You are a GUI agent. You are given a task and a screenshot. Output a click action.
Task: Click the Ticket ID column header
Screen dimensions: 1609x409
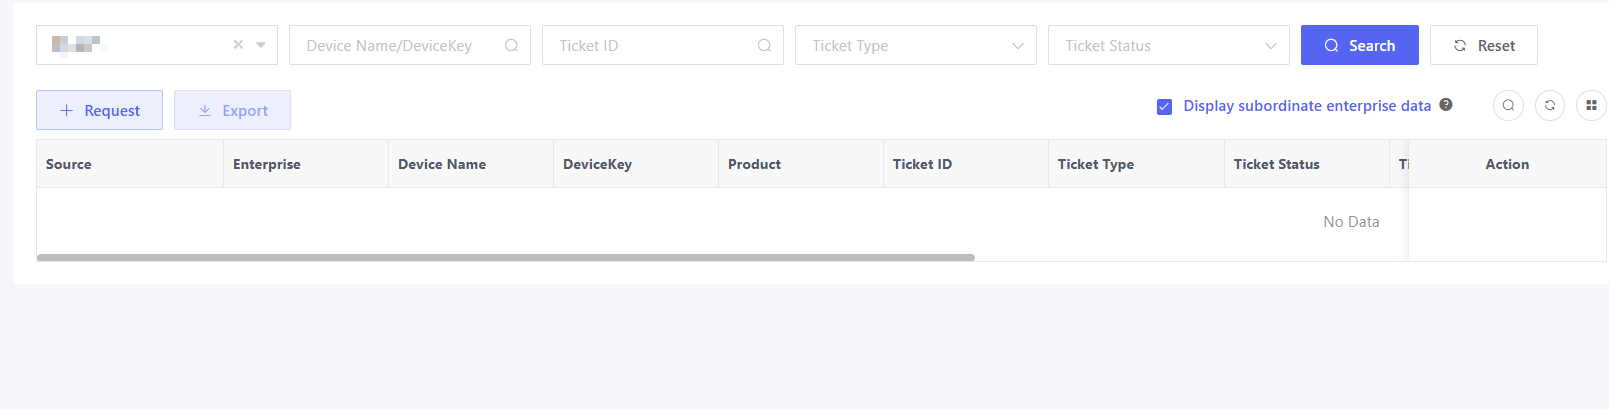pyautogui.click(x=922, y=164)
